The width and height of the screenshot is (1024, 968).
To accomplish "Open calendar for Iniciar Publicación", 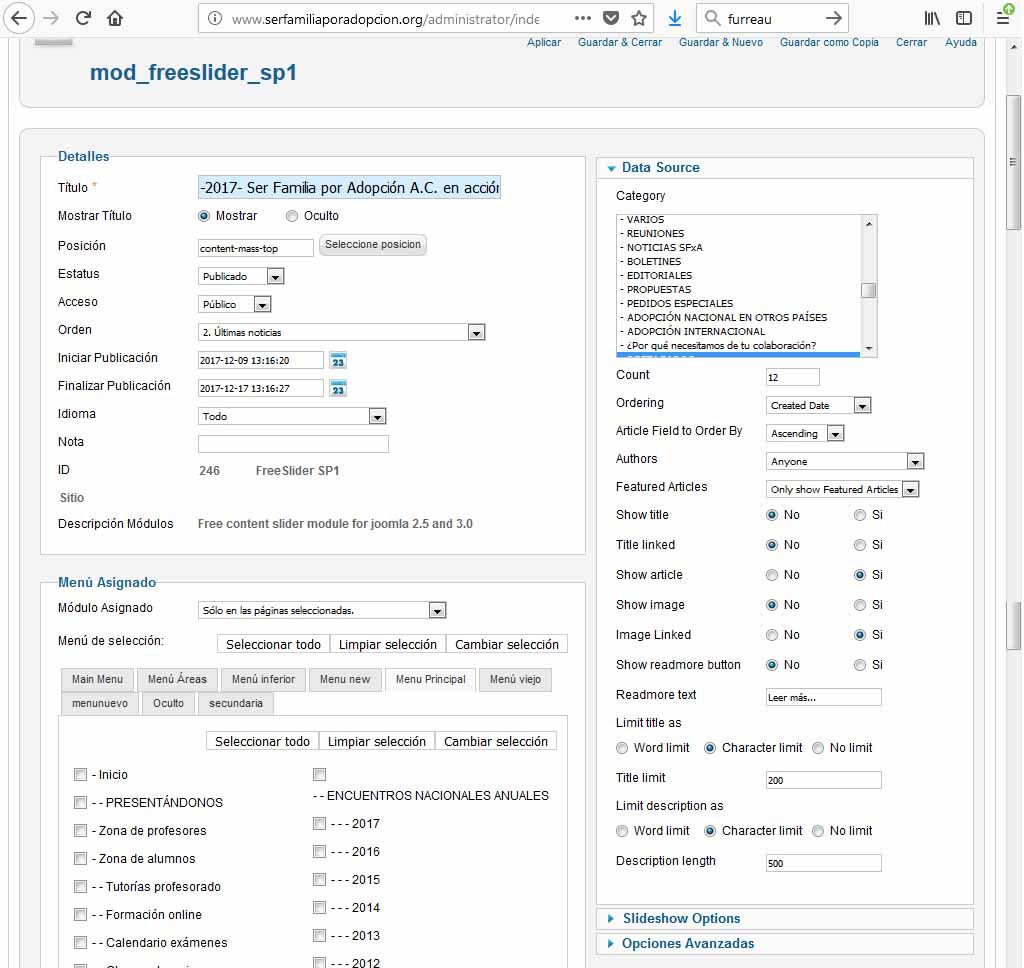I will [x=338, y=361].
